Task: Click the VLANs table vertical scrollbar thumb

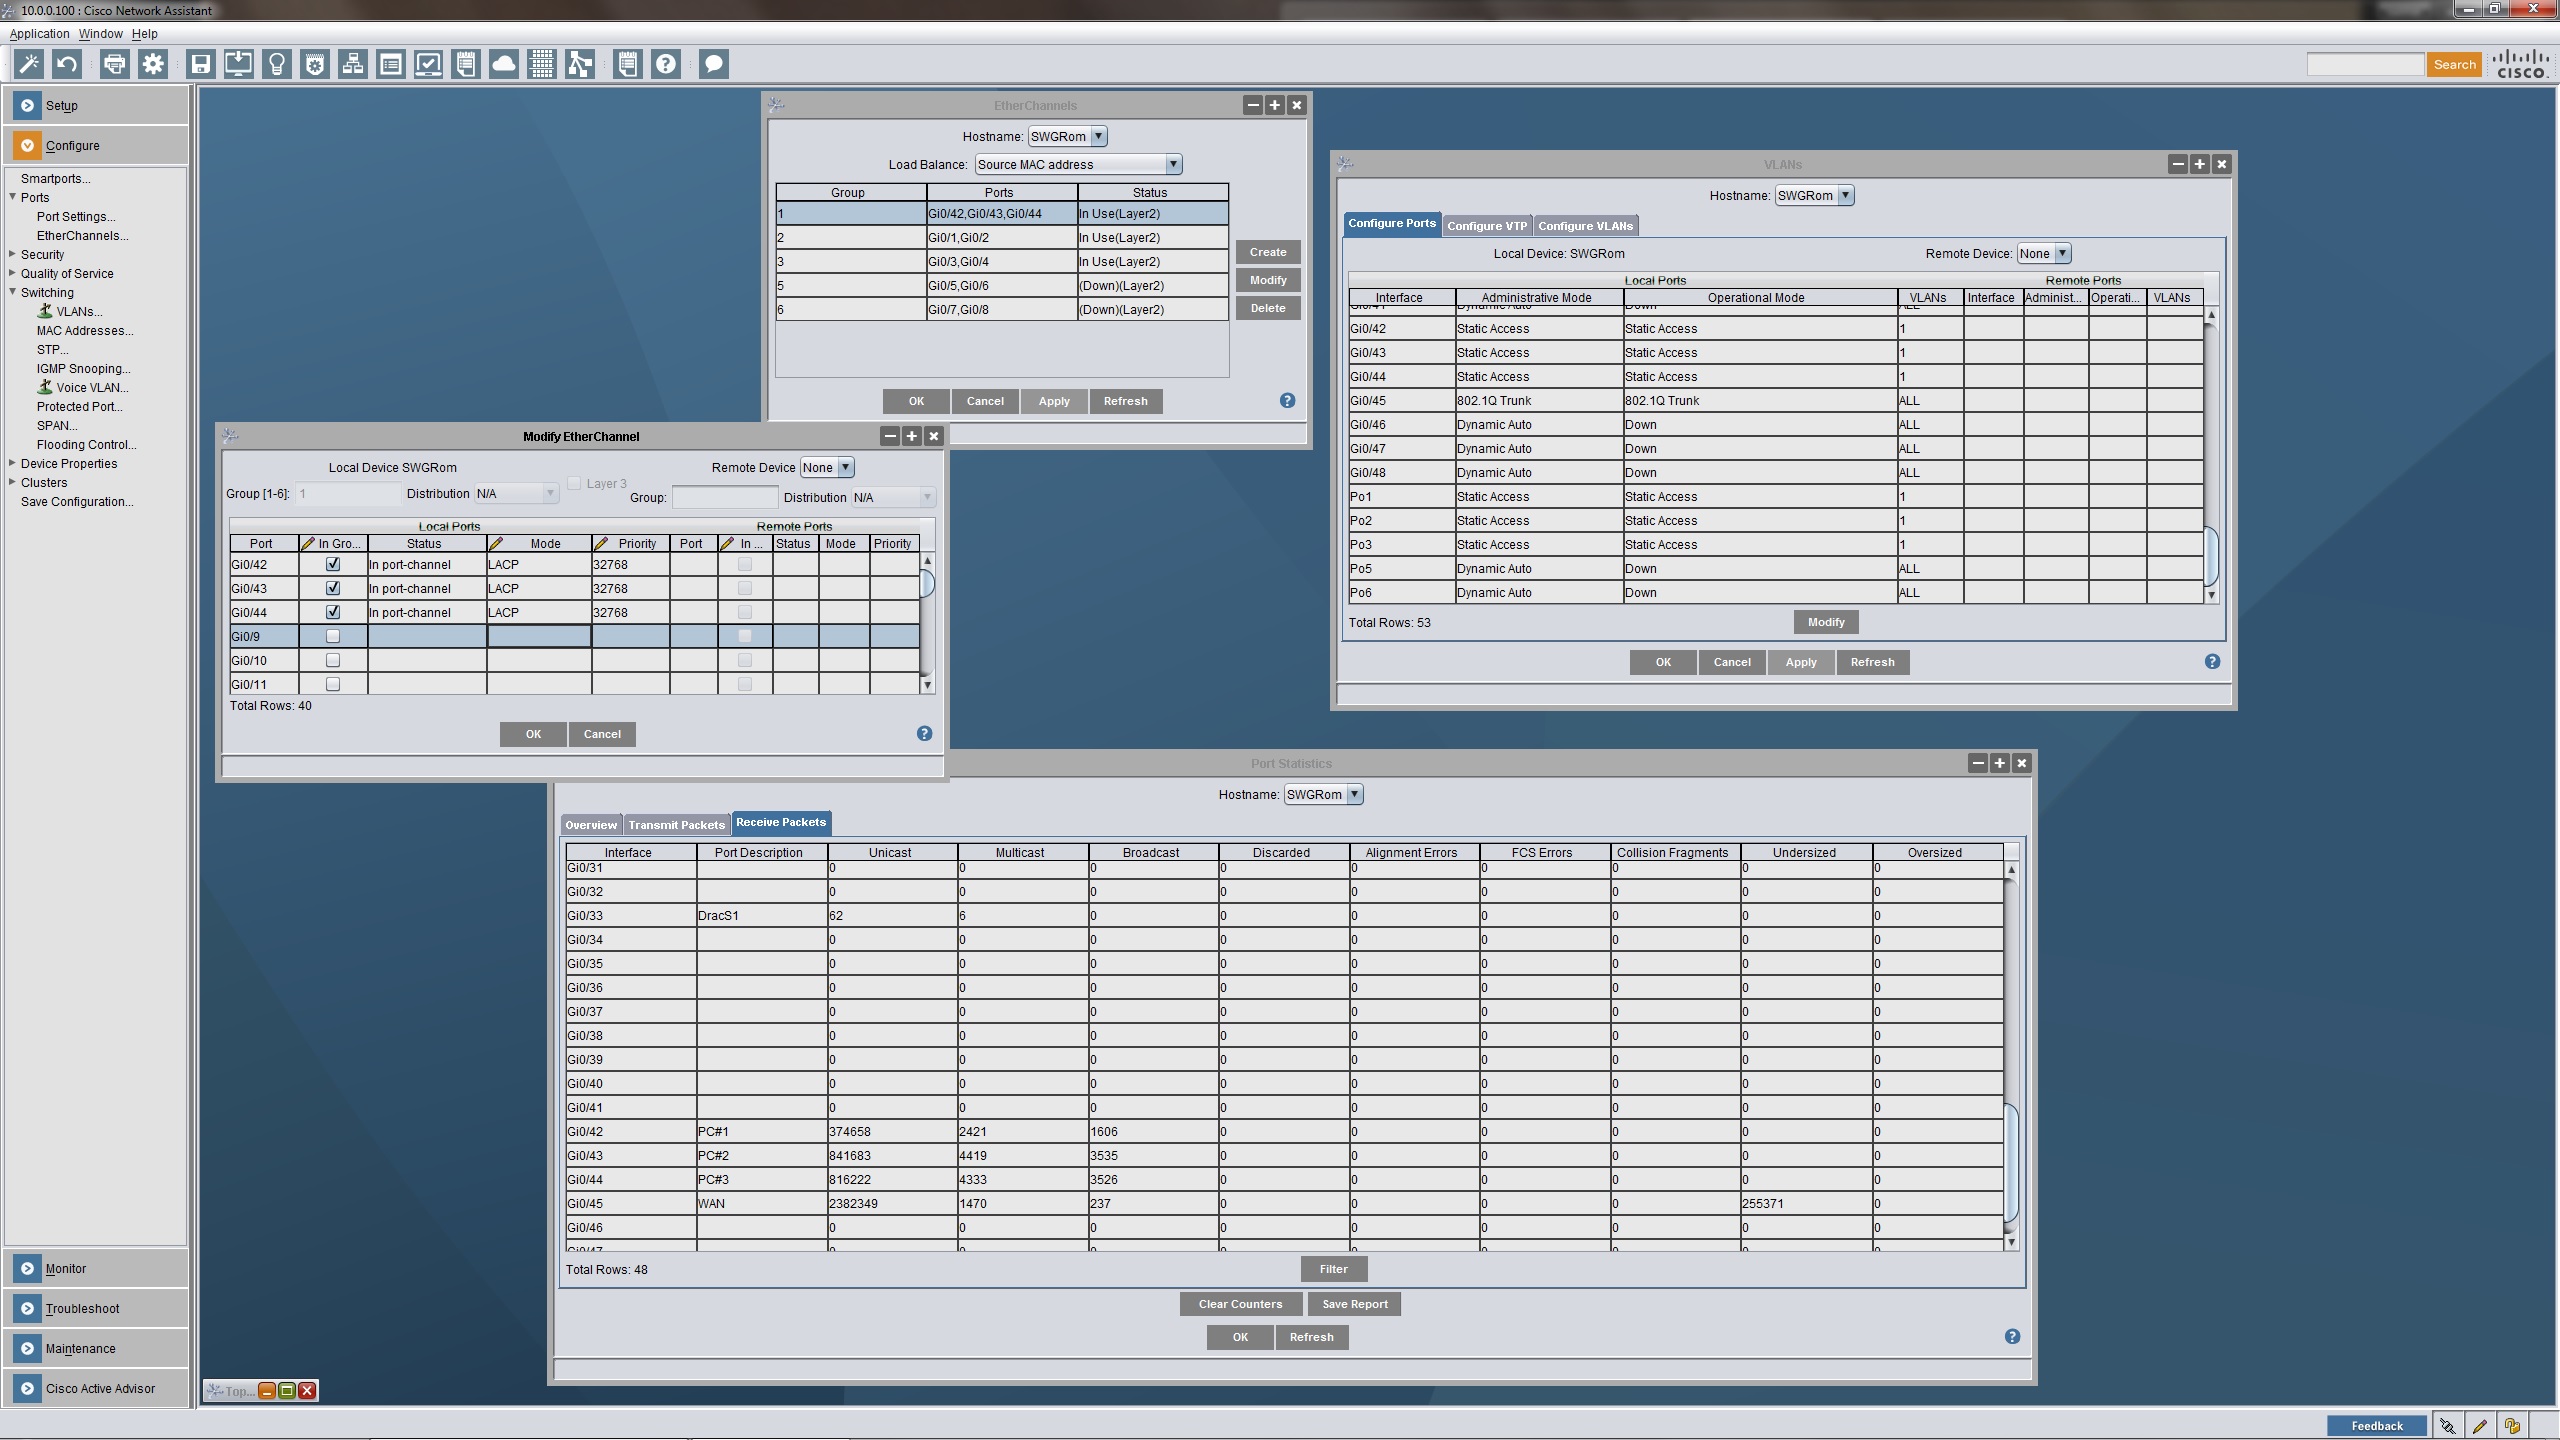Action: (2212, 556)
